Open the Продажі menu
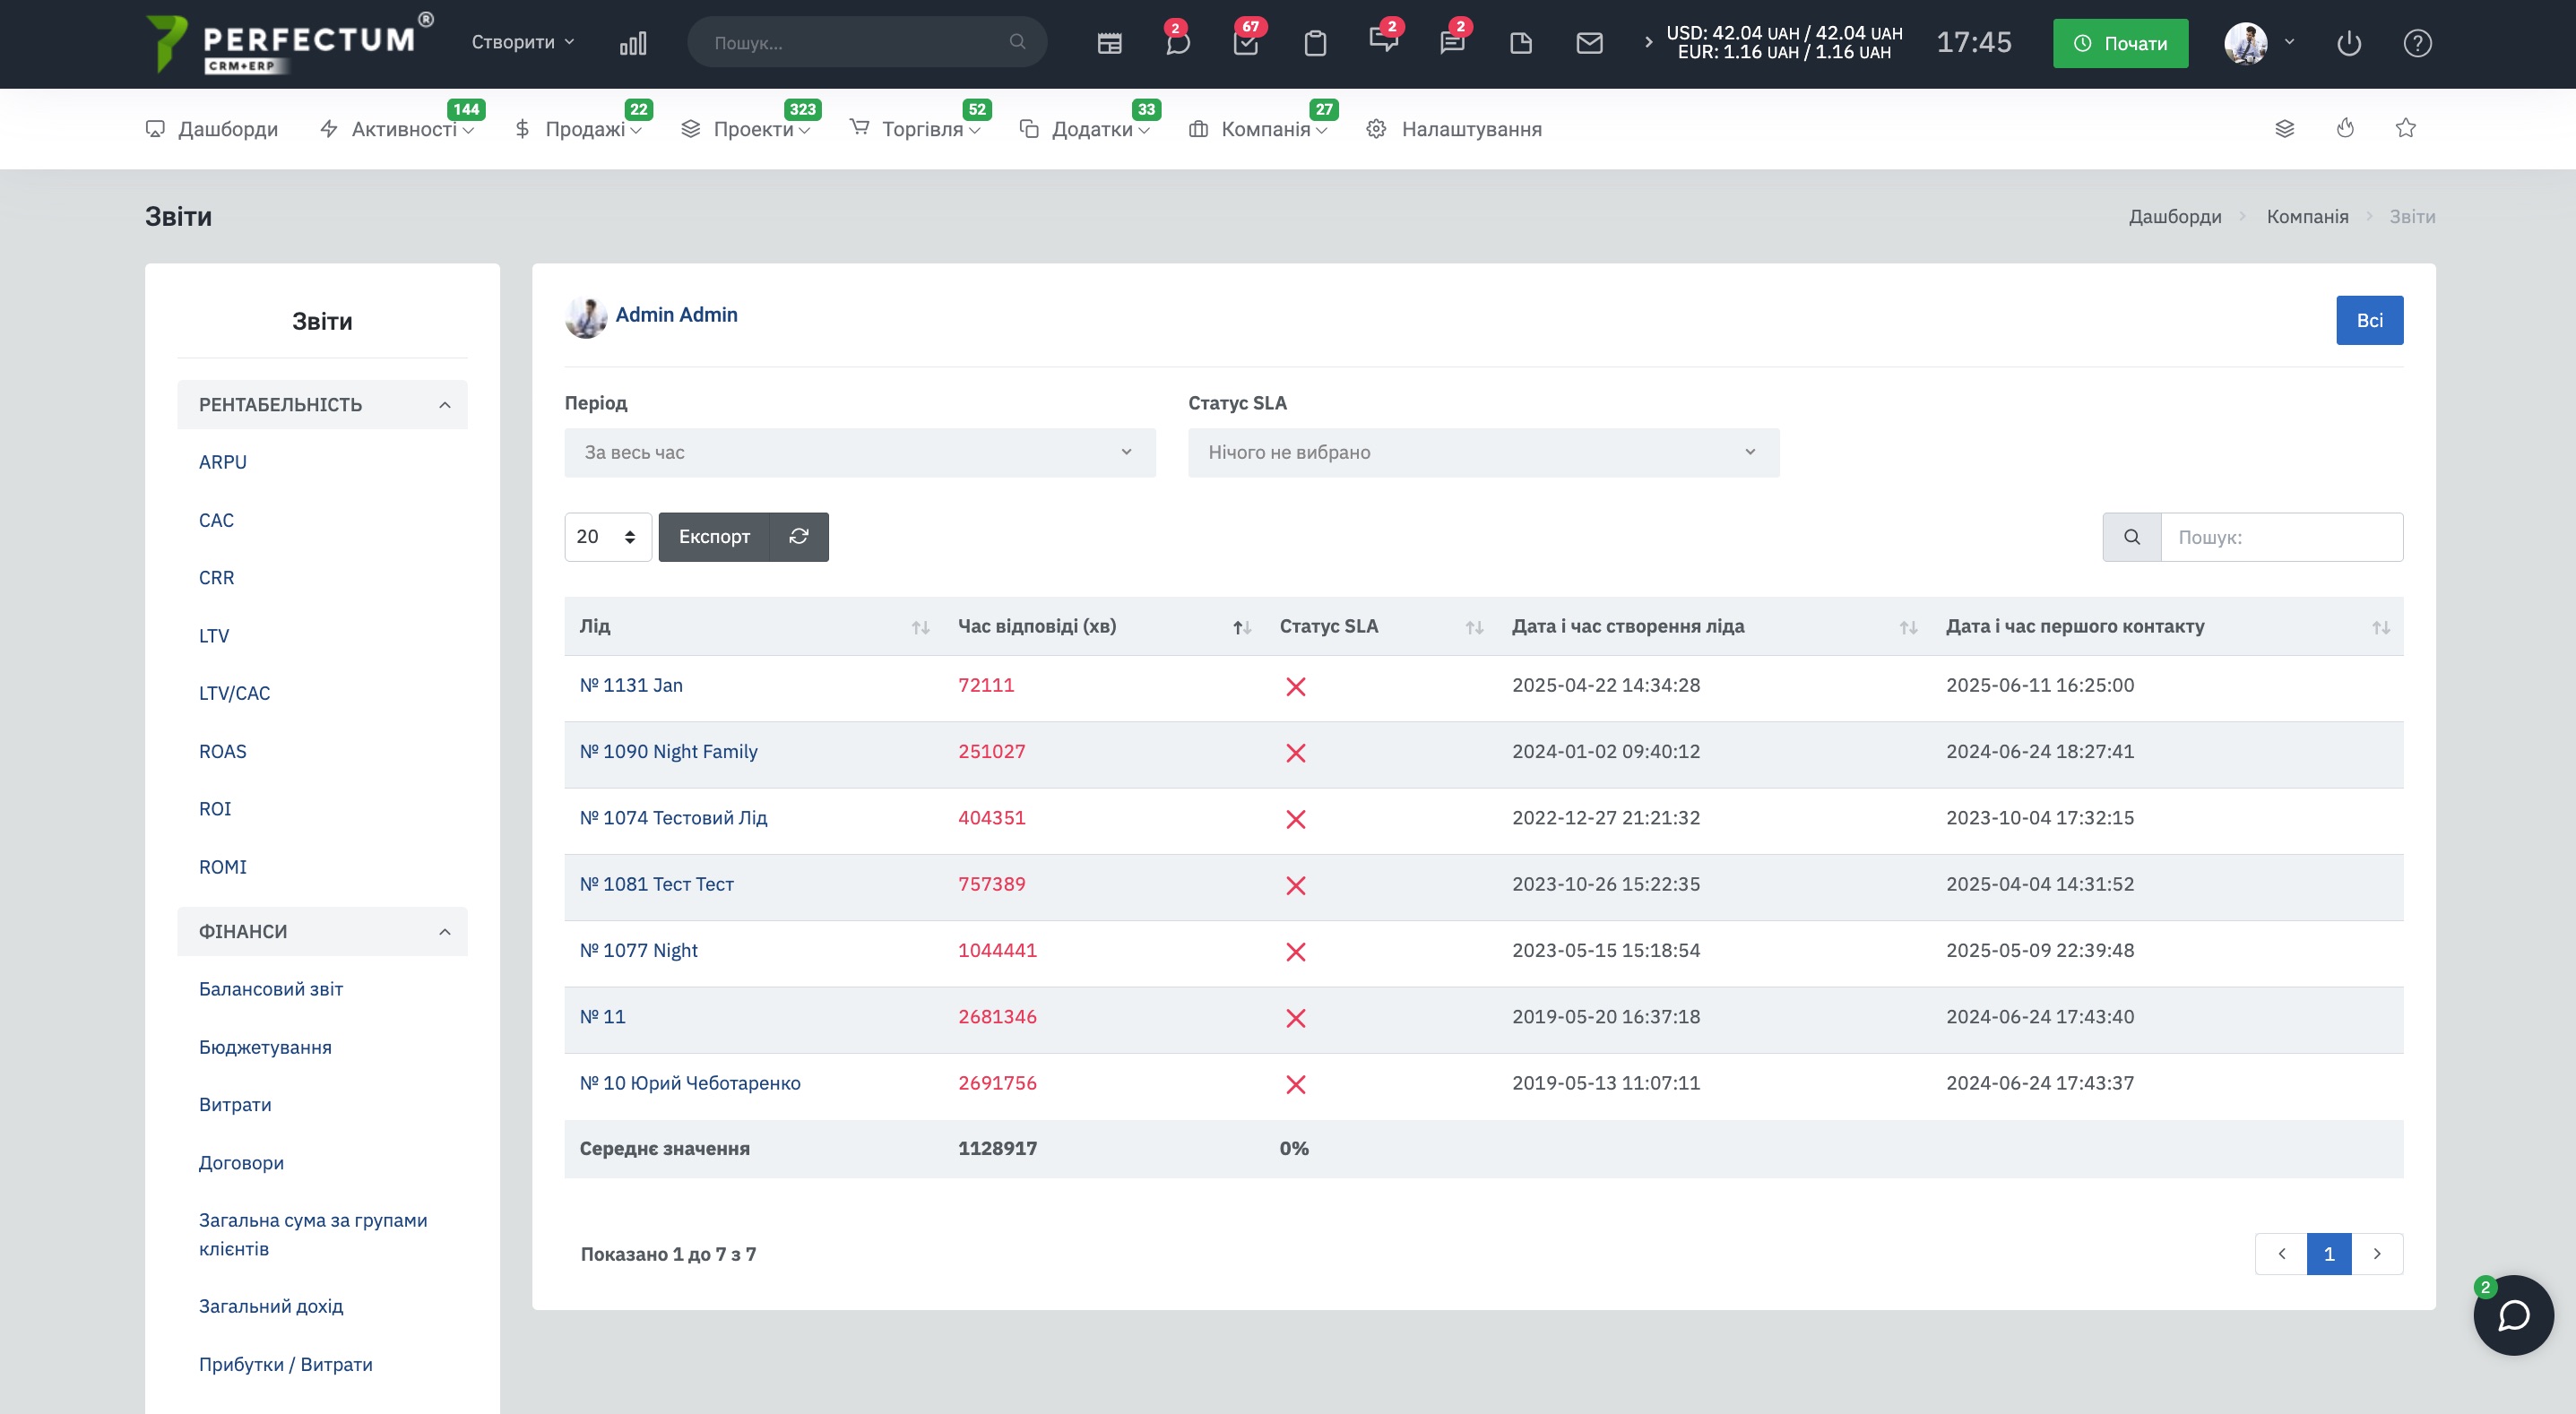2576x1414 pixels. click(586, 129)
